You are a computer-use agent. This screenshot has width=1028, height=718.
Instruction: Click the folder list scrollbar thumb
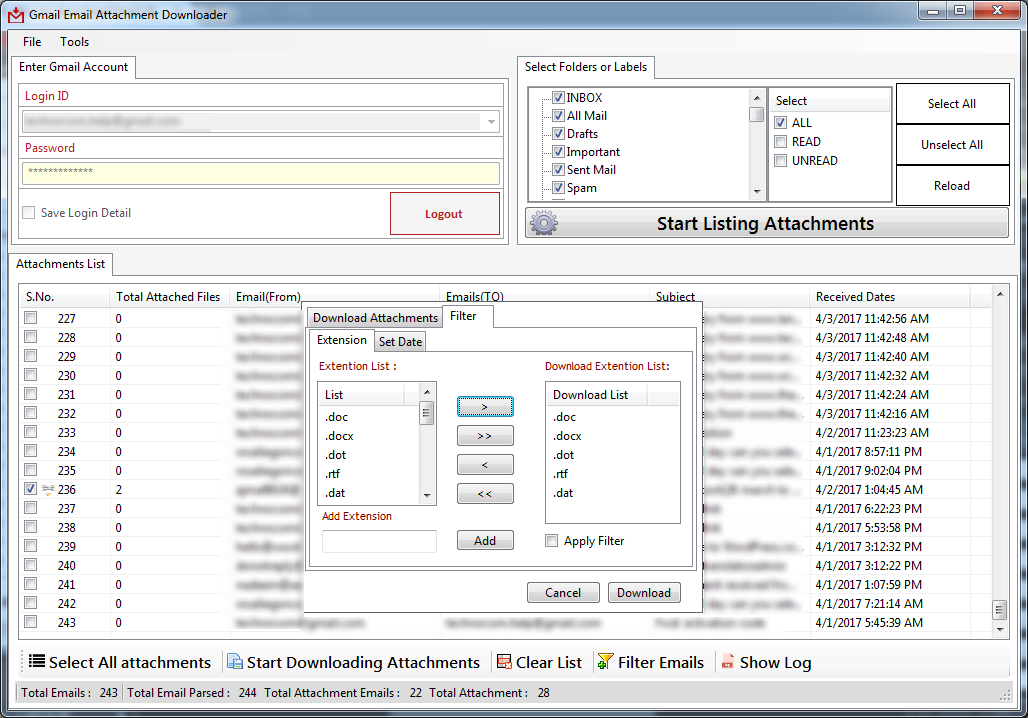(757, 115)
